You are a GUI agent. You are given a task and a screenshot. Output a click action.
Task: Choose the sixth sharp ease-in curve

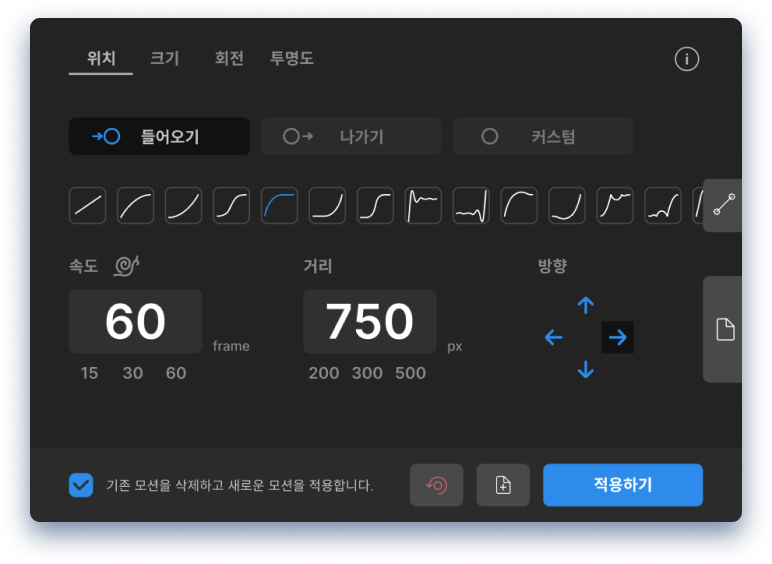tap(327, 205)
